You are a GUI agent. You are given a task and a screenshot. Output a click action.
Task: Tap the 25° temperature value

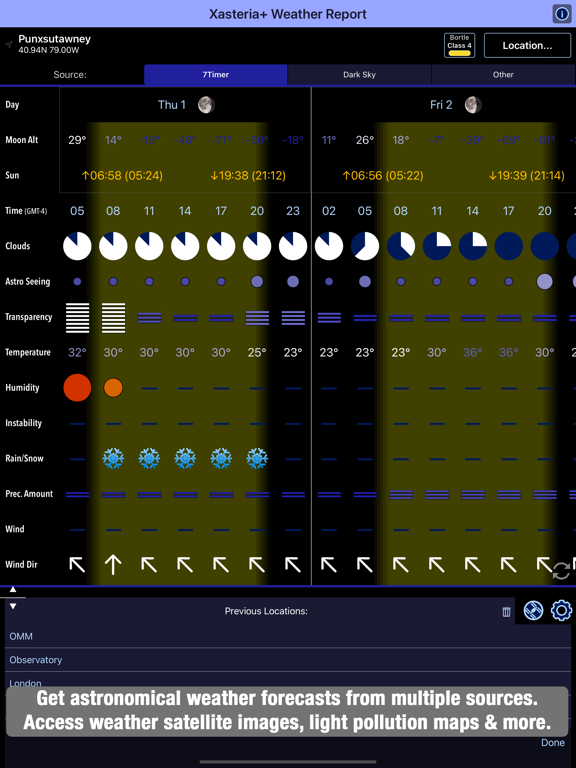tap(257, 352)
